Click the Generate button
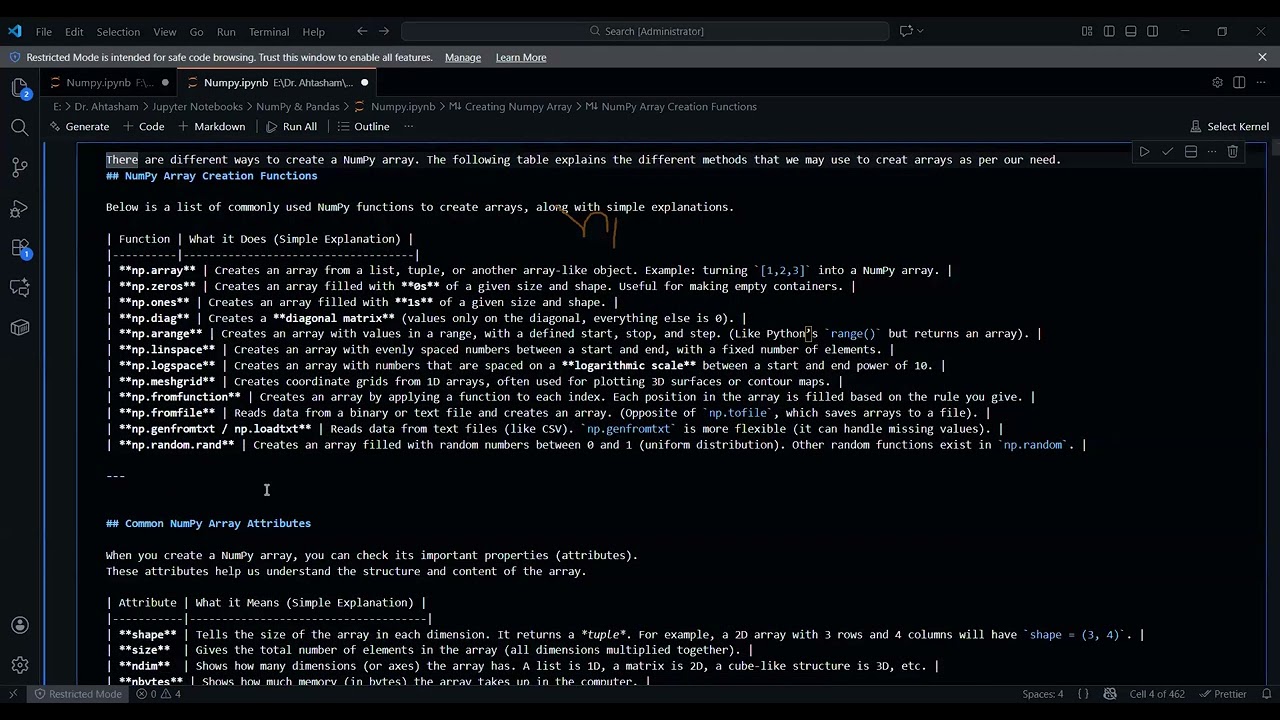 point(79,126)
